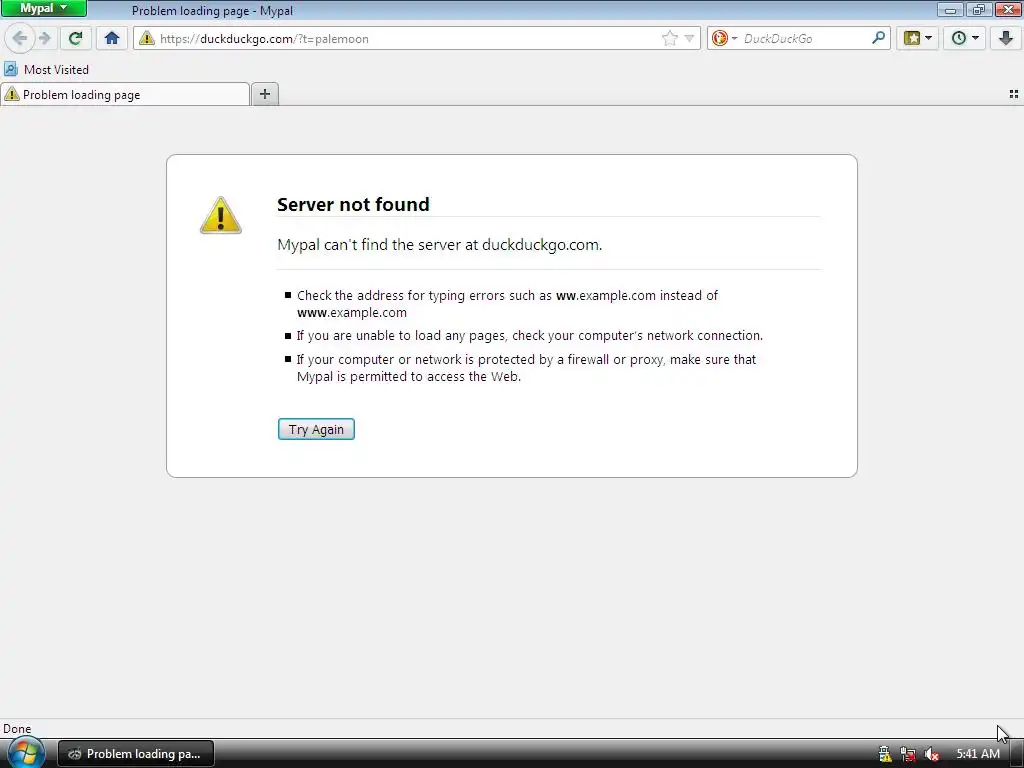Image resolution: width=1024 pixels, height=768 pixels.
Task: Click the muted volume tray icon
Action: point(931,754)
